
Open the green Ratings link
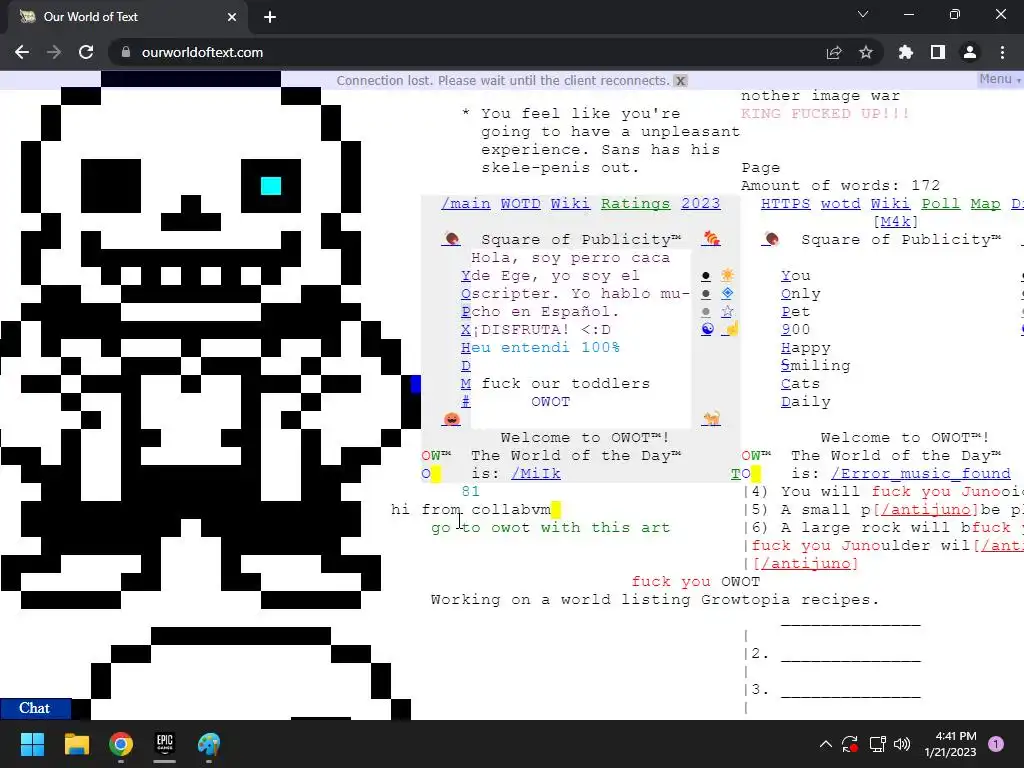(635, 204)
